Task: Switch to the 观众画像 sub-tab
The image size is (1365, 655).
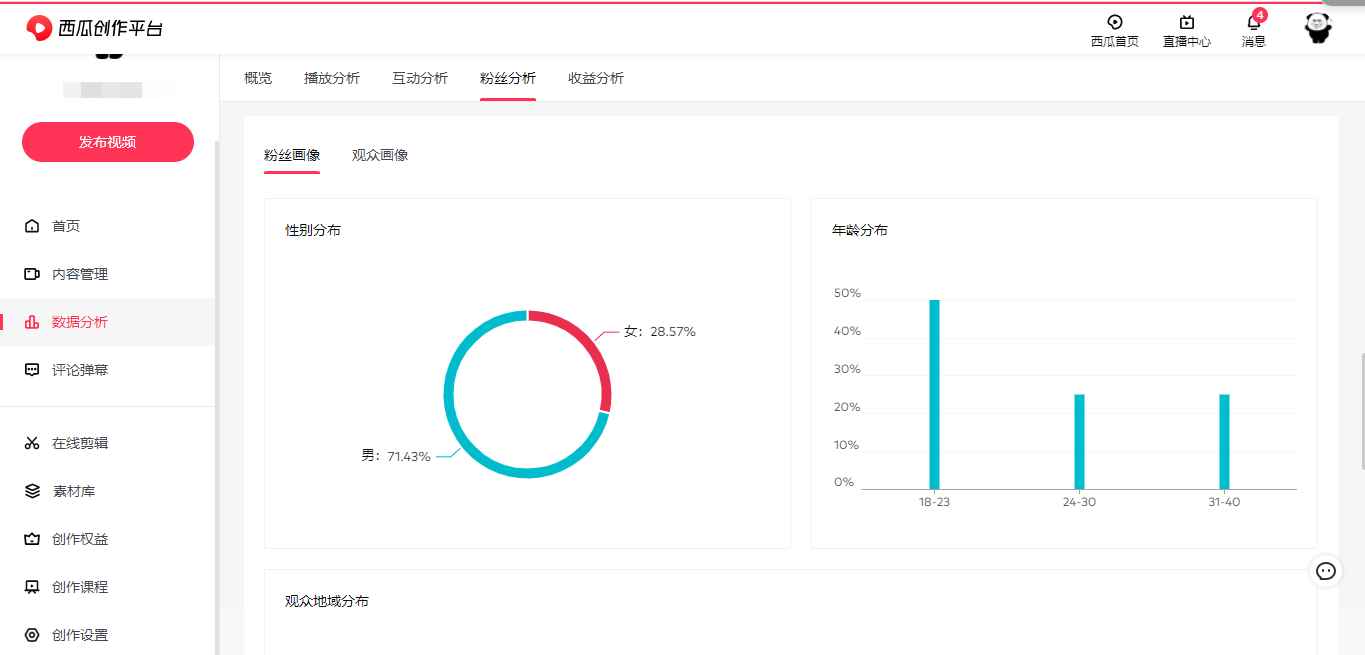Action: tap(380, 155)
